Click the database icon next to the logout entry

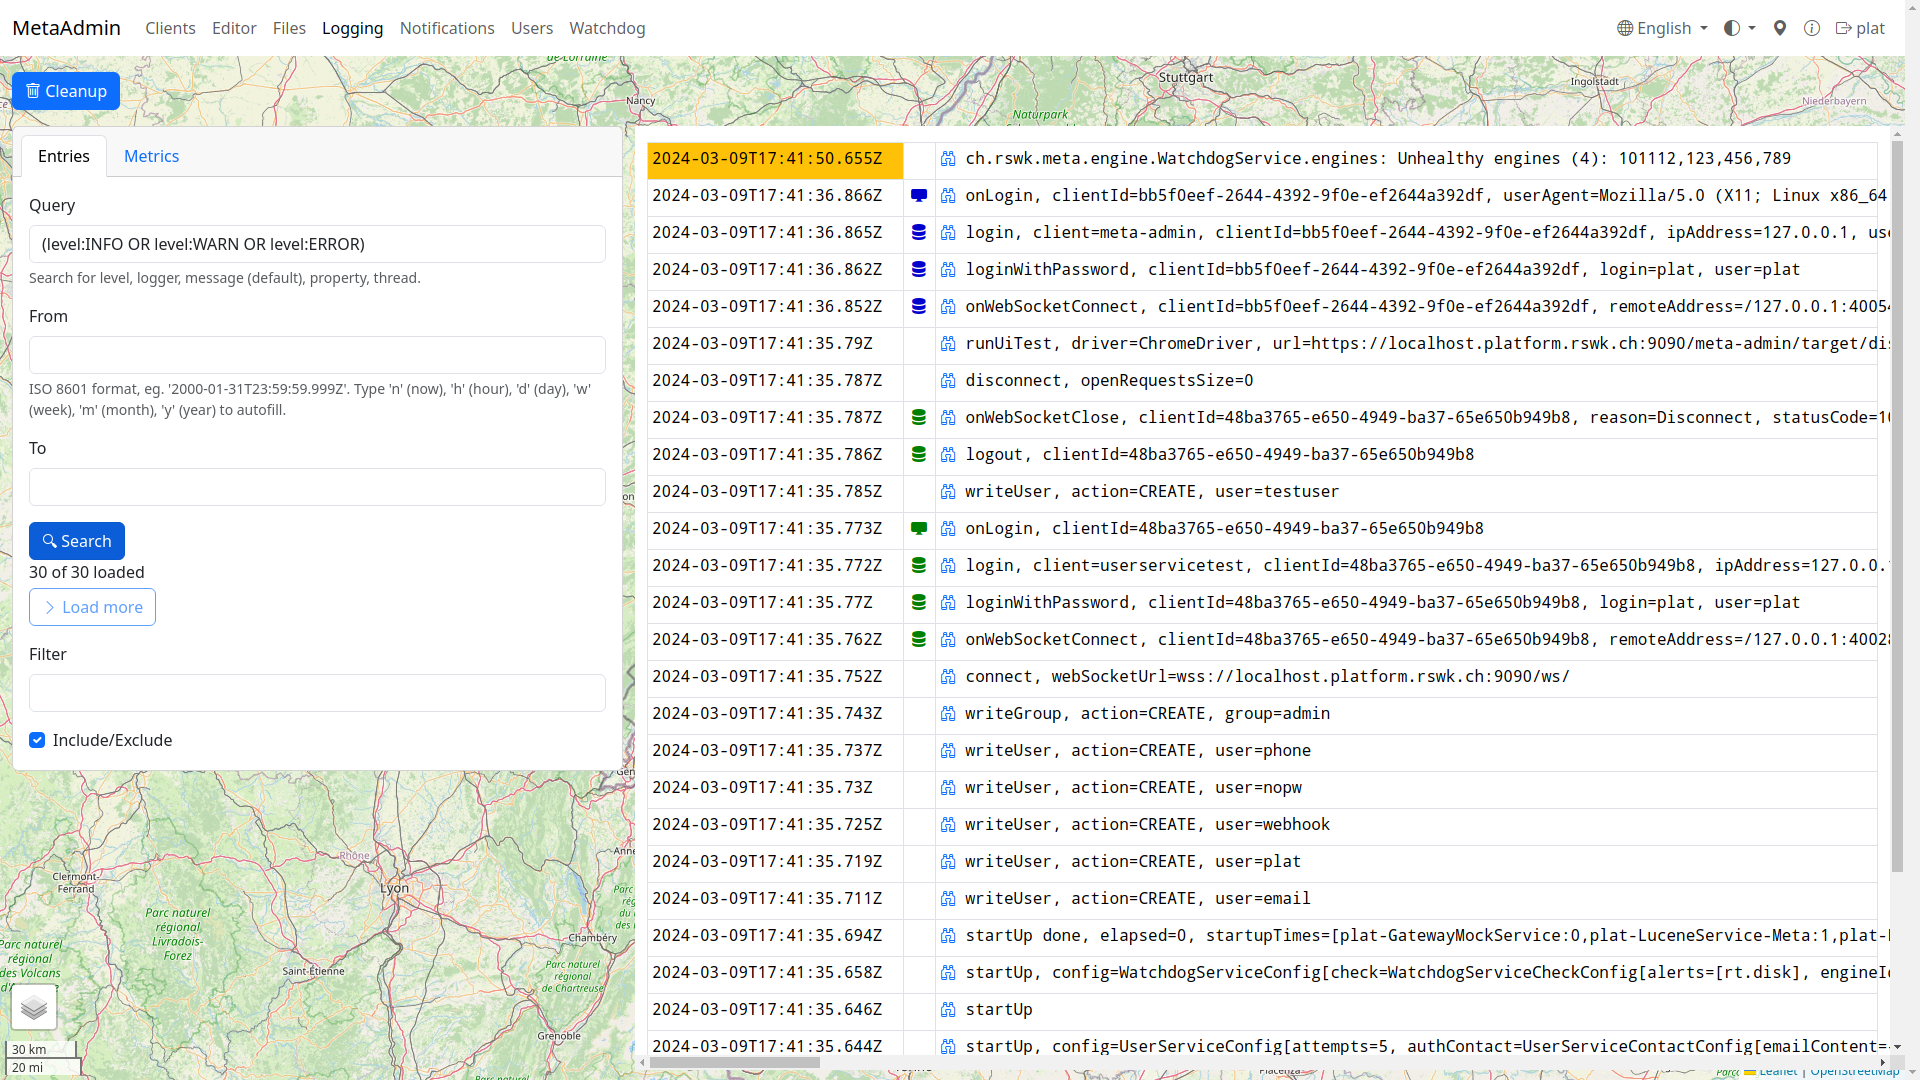click(x=918, y=454)
